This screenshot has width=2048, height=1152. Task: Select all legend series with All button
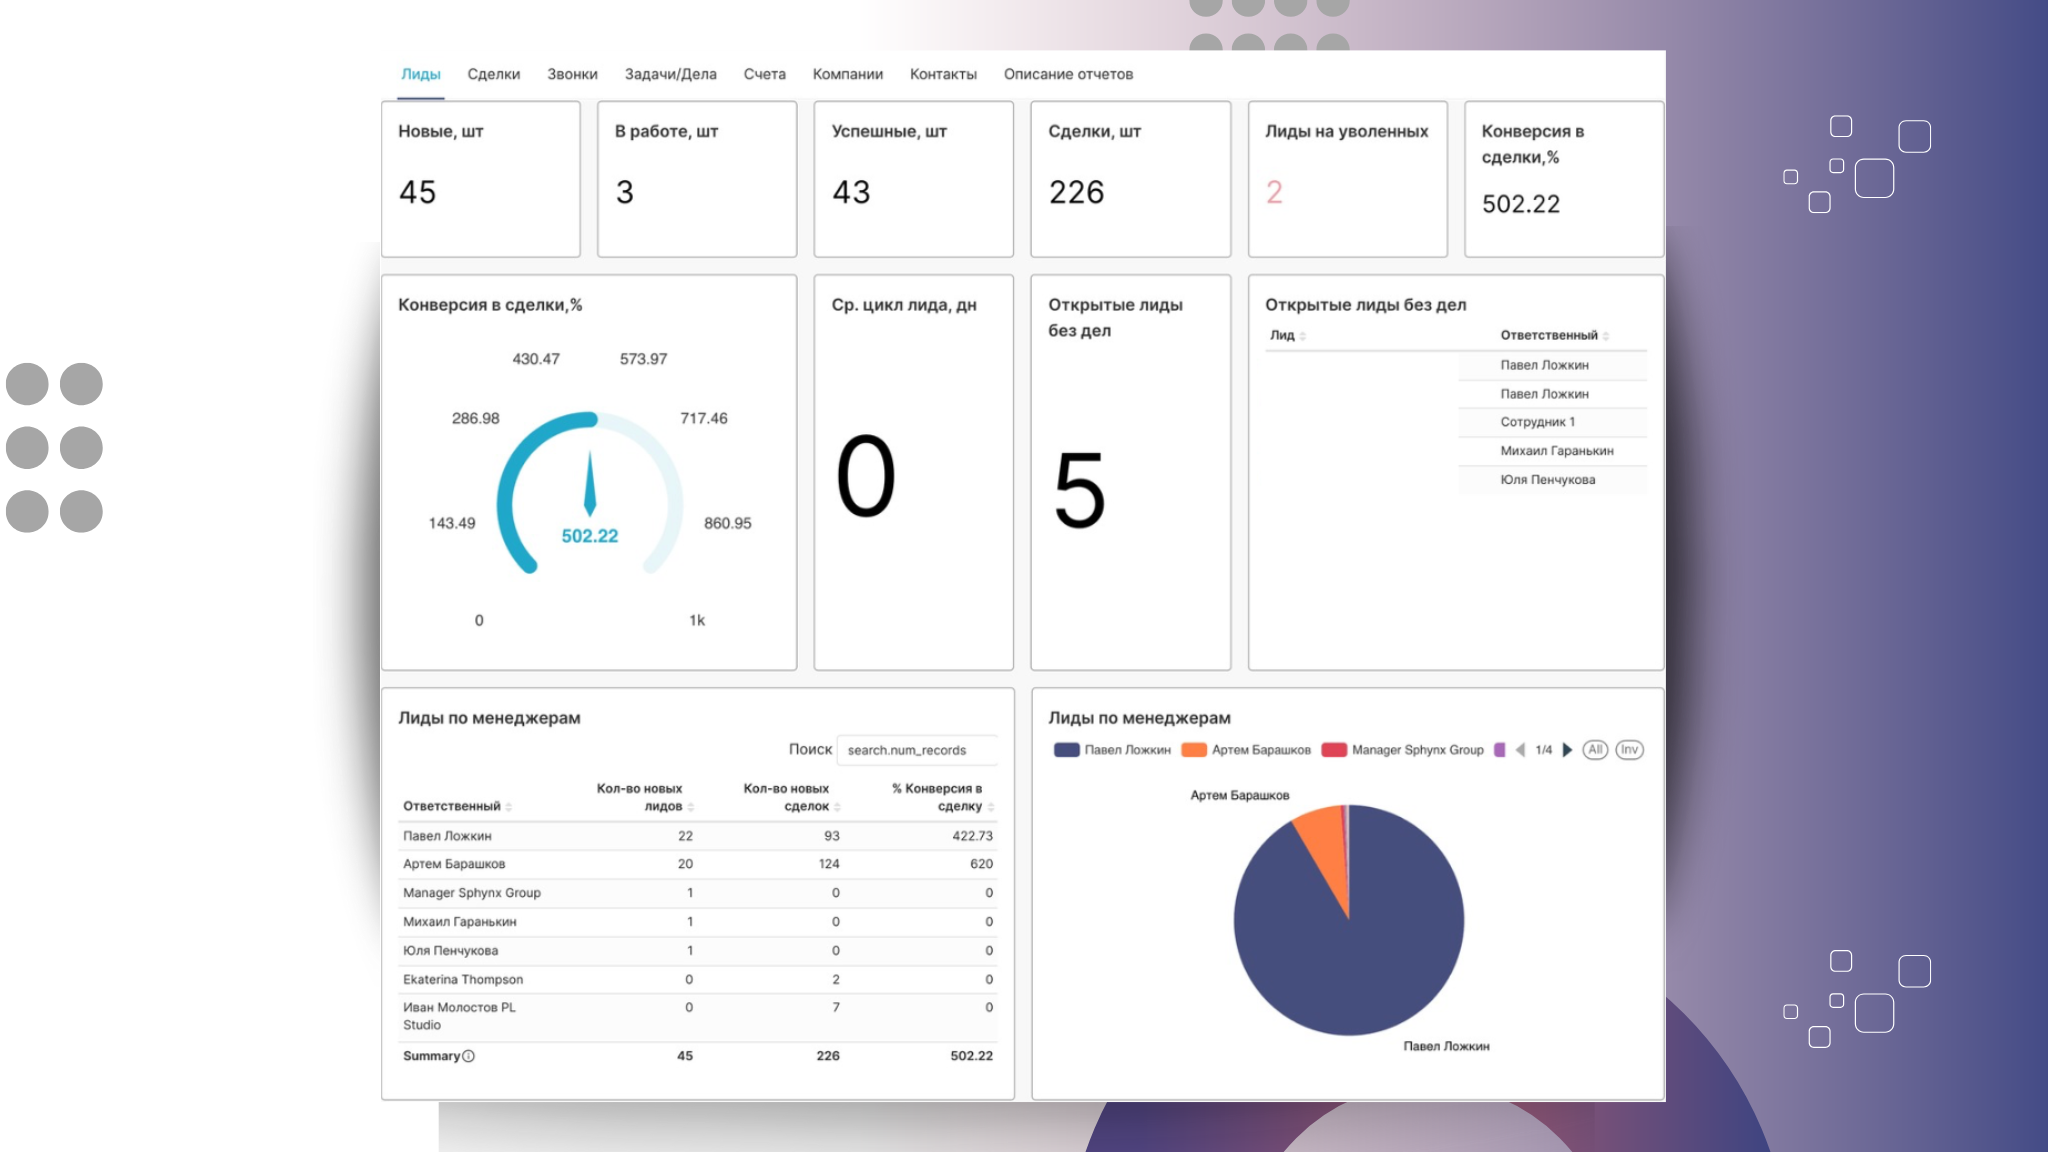1595,750
